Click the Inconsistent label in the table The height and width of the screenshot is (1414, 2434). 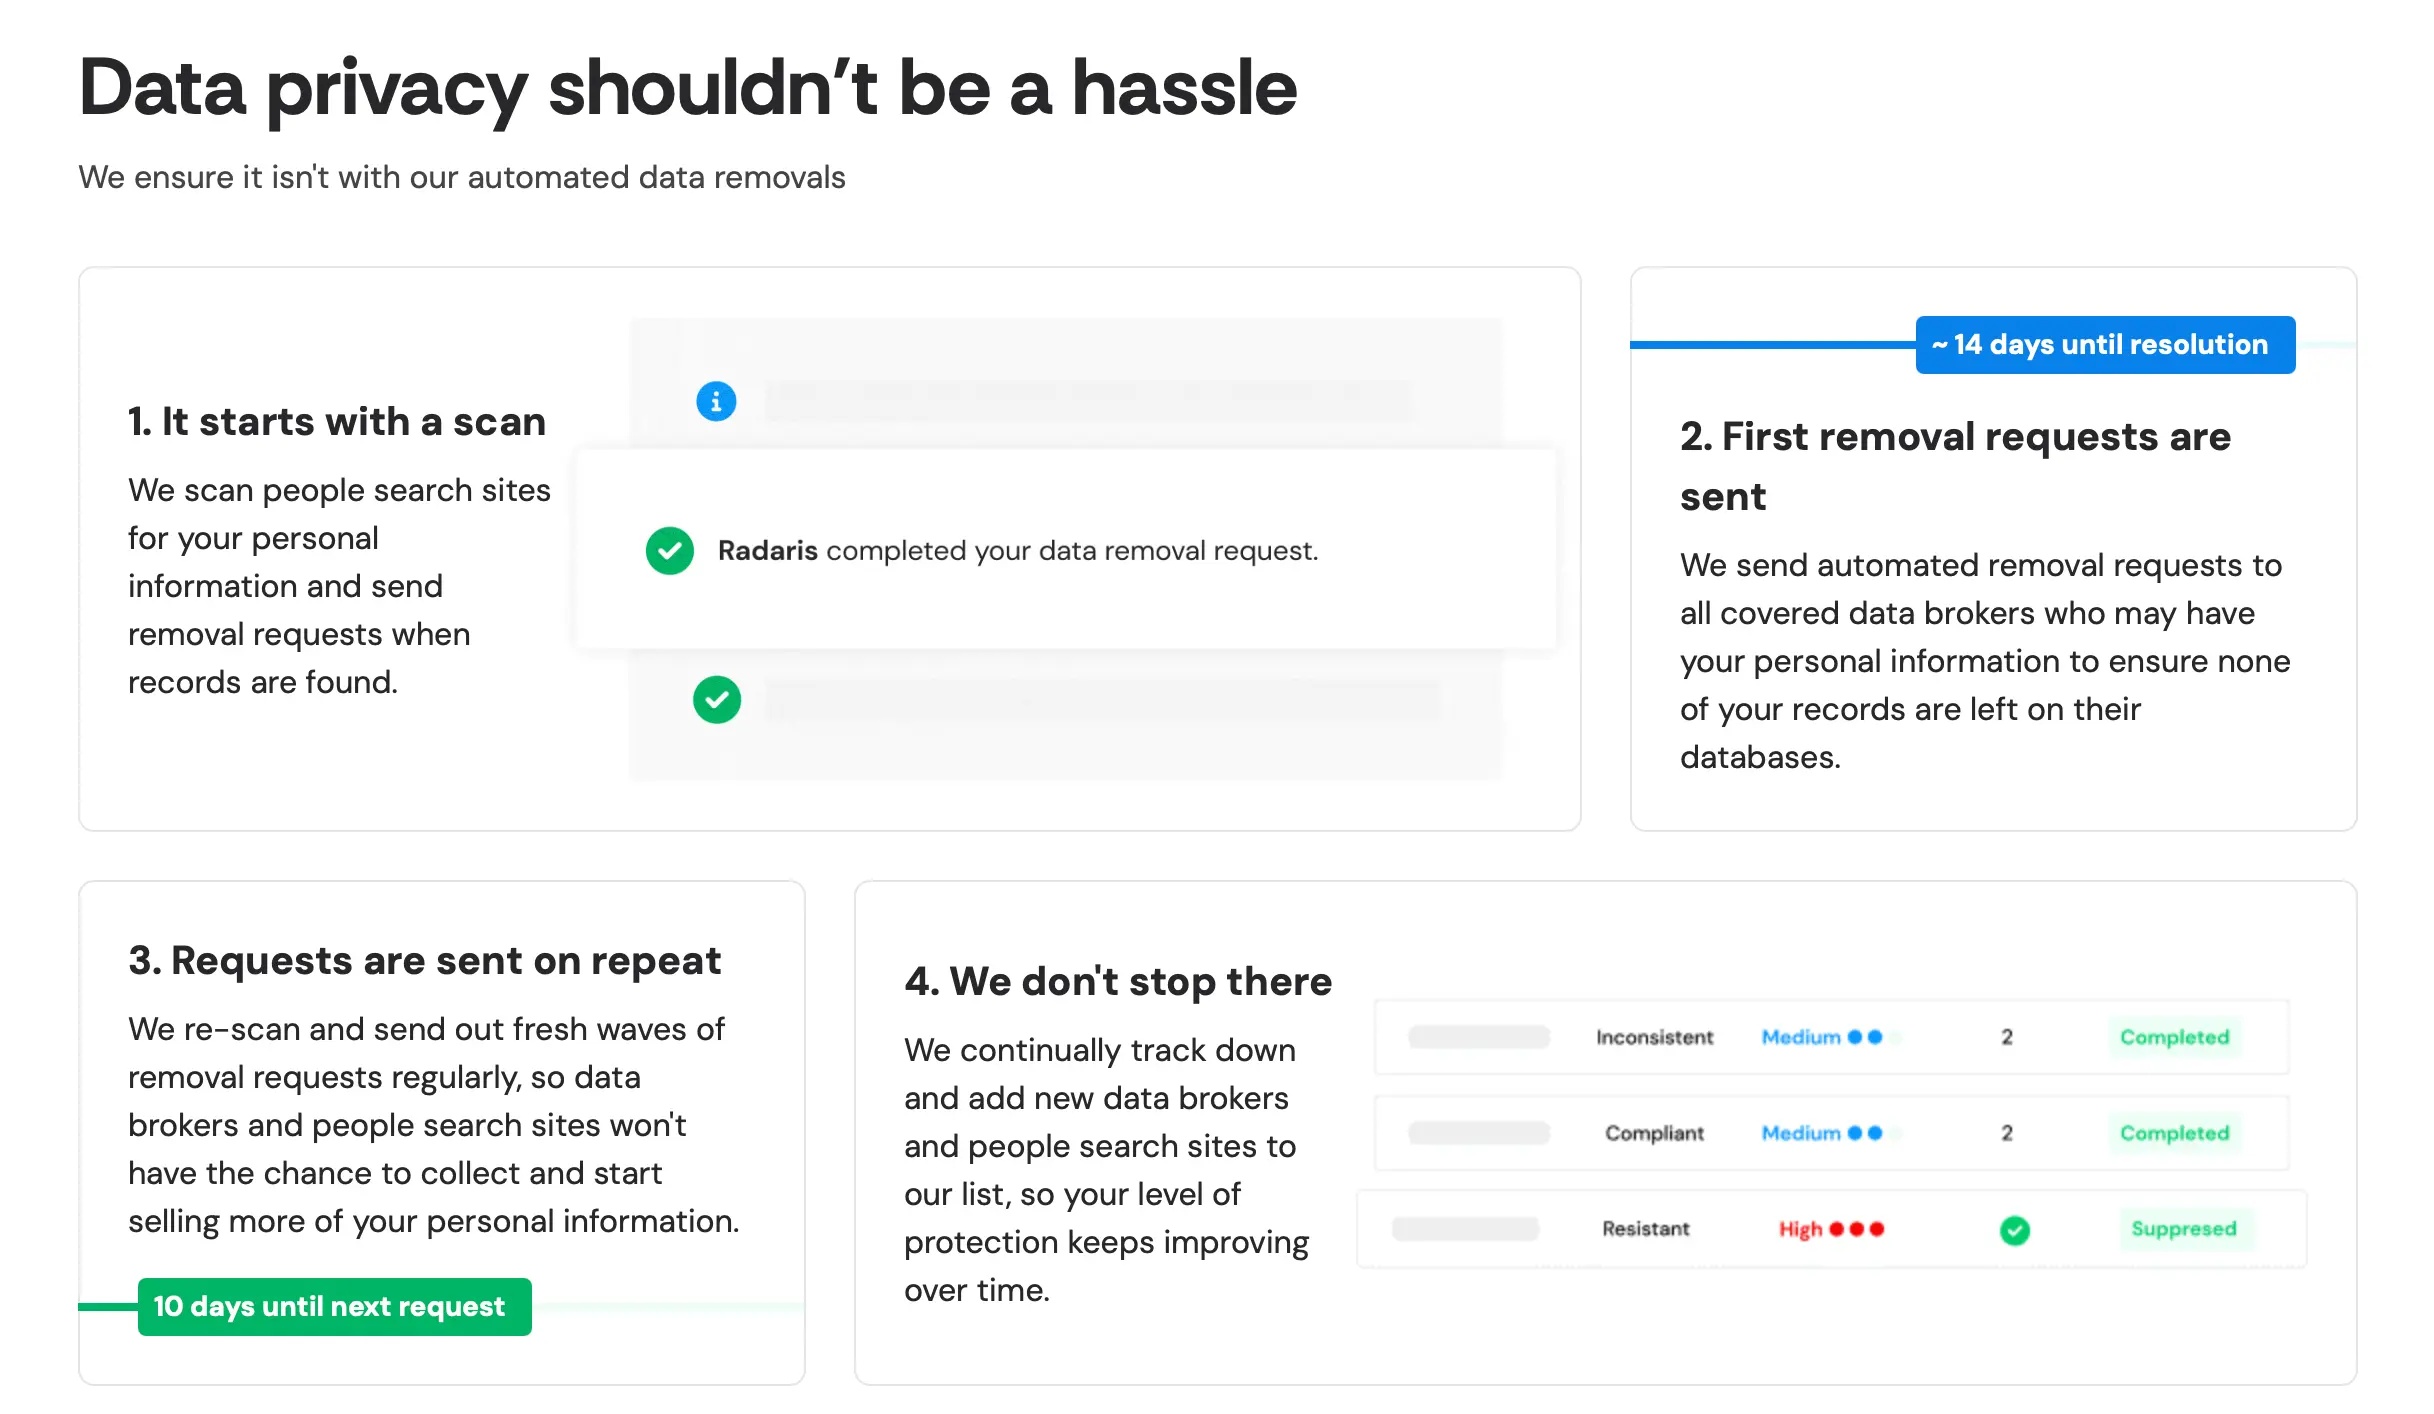point(1654,1037)
